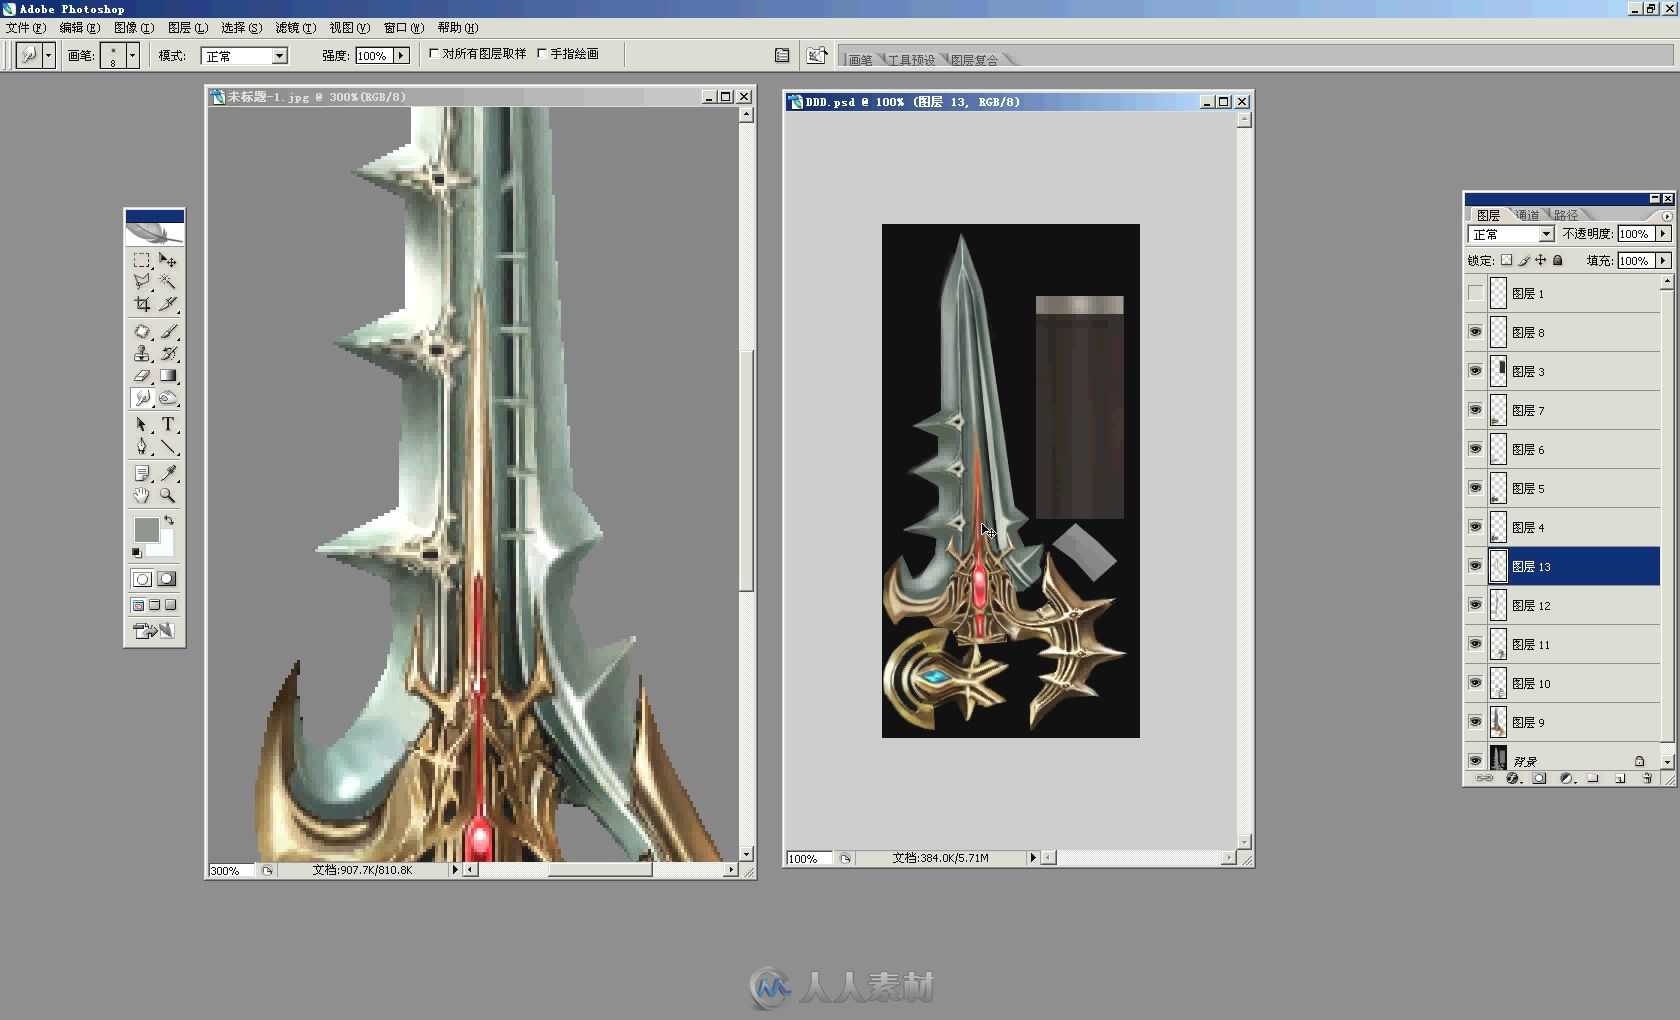Select the Type tool
Viewport: 1680px width, 1020px height.
[x=168, y=425]
